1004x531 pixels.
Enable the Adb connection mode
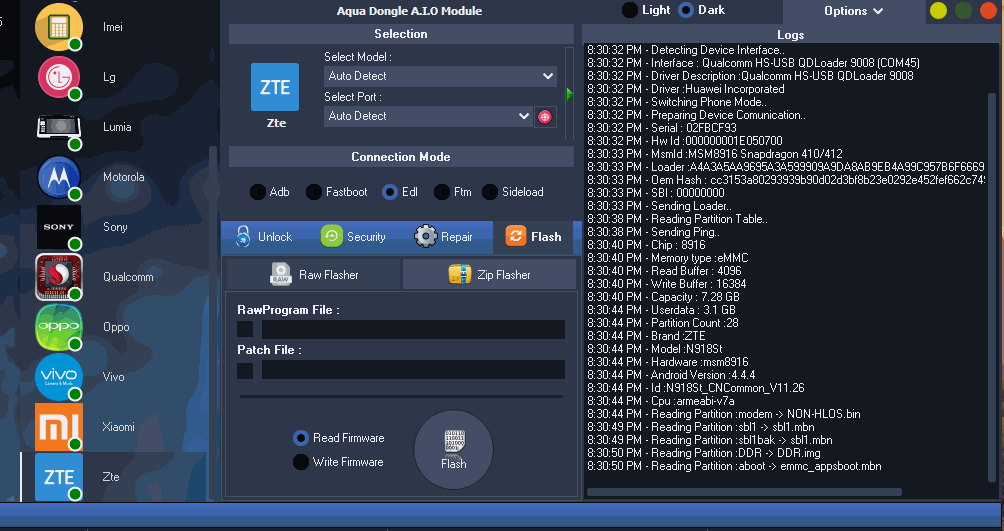[258, 192]
